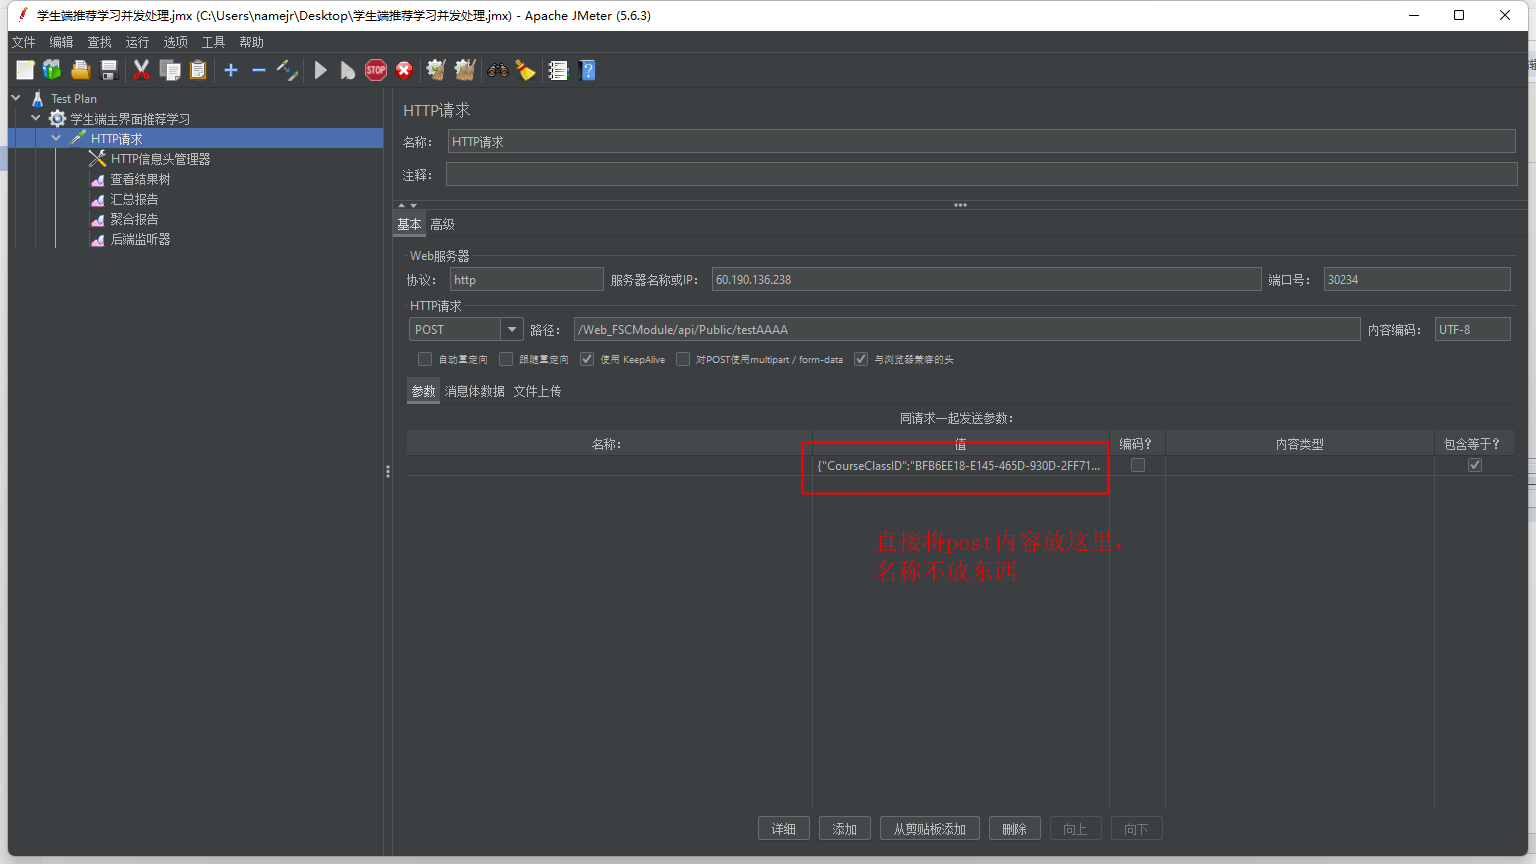1536x864 pixels.
Task: Open the 文件 menu
Action: tap(23, 42)
